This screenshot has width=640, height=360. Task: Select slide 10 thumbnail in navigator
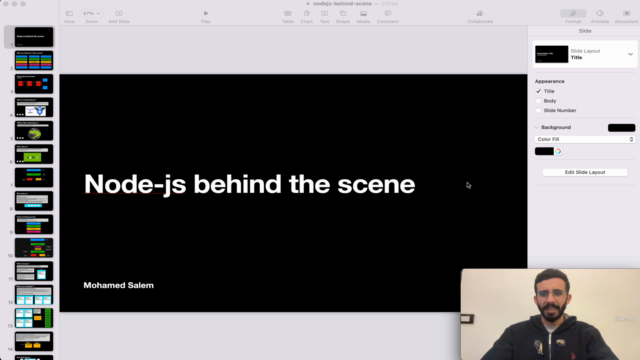click(34, 248)
